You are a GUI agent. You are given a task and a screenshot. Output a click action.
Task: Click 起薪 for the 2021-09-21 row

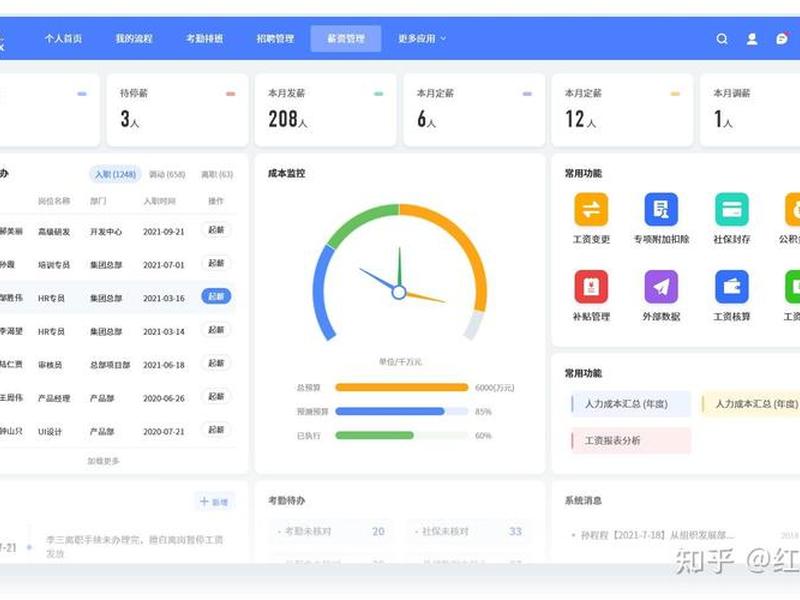[216, 230]
